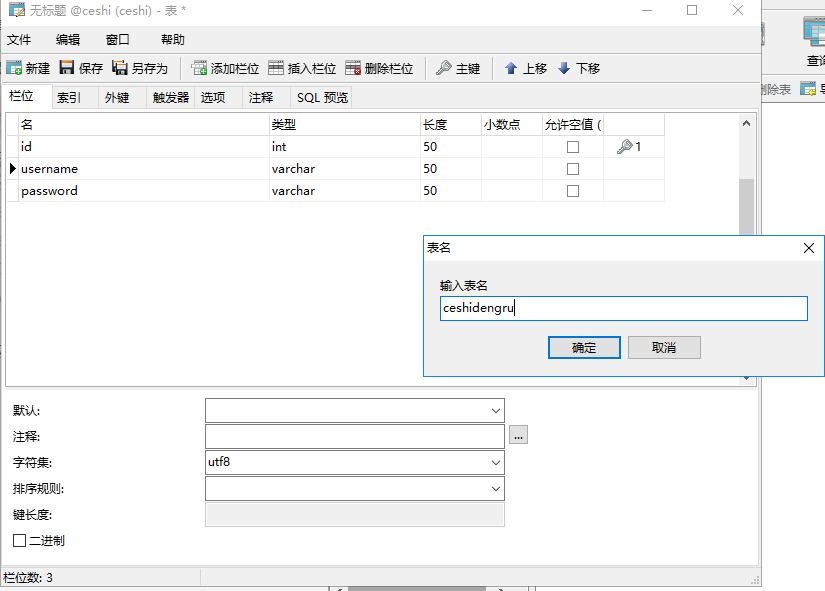The width and height of the screenshot is (825, 591).
Task: Click the ... button beside 注释 field
Action: click(x=518, y=435)
